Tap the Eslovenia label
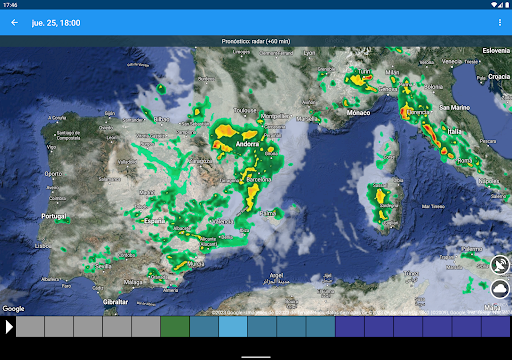This screenshot has width=512, height=360. (496, 51)
